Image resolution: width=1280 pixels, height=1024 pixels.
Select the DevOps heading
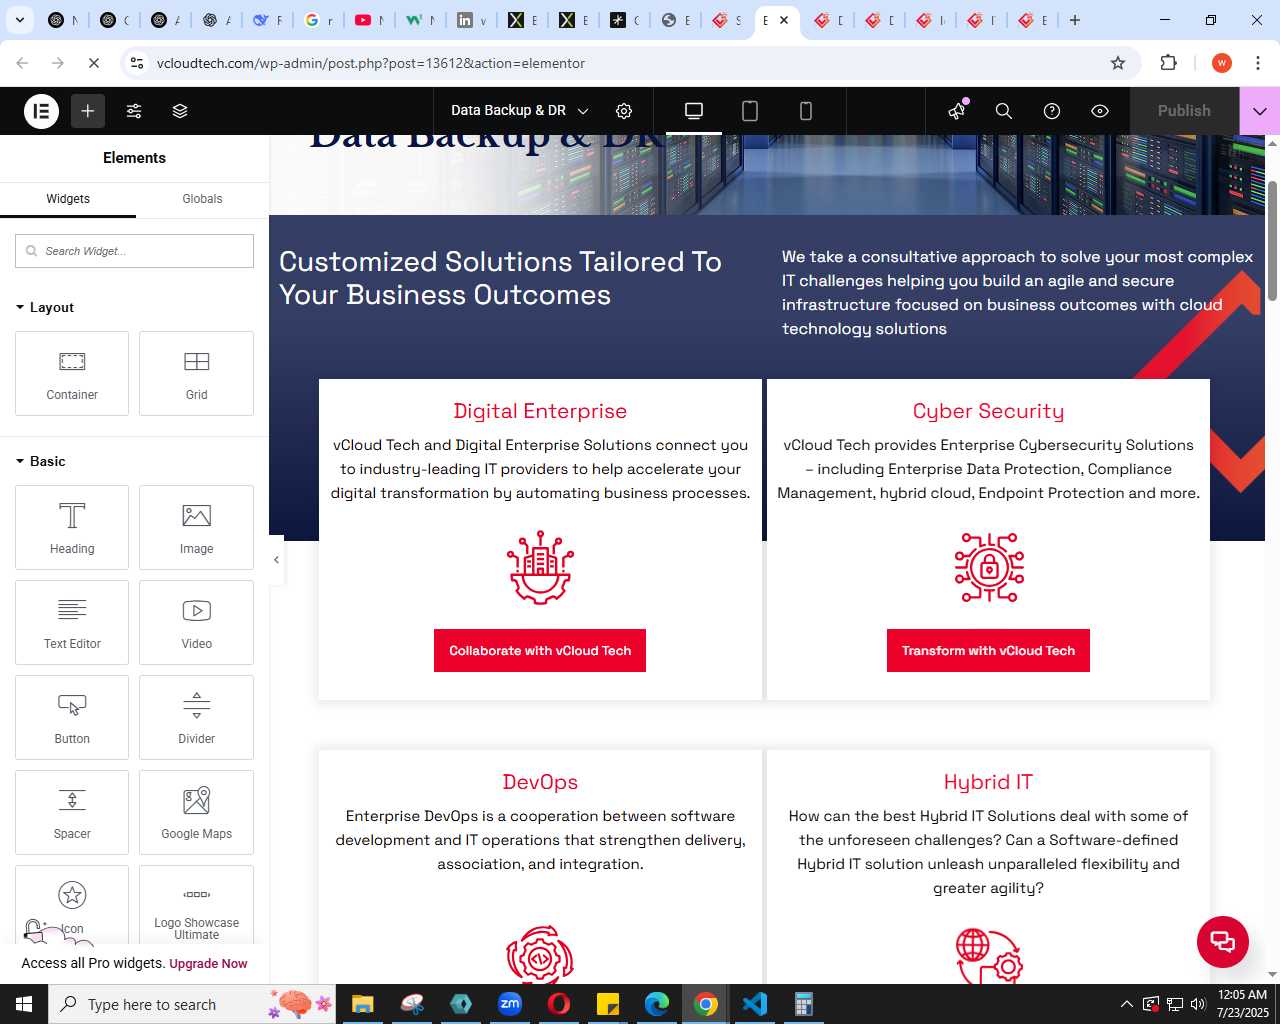point(540,782)
